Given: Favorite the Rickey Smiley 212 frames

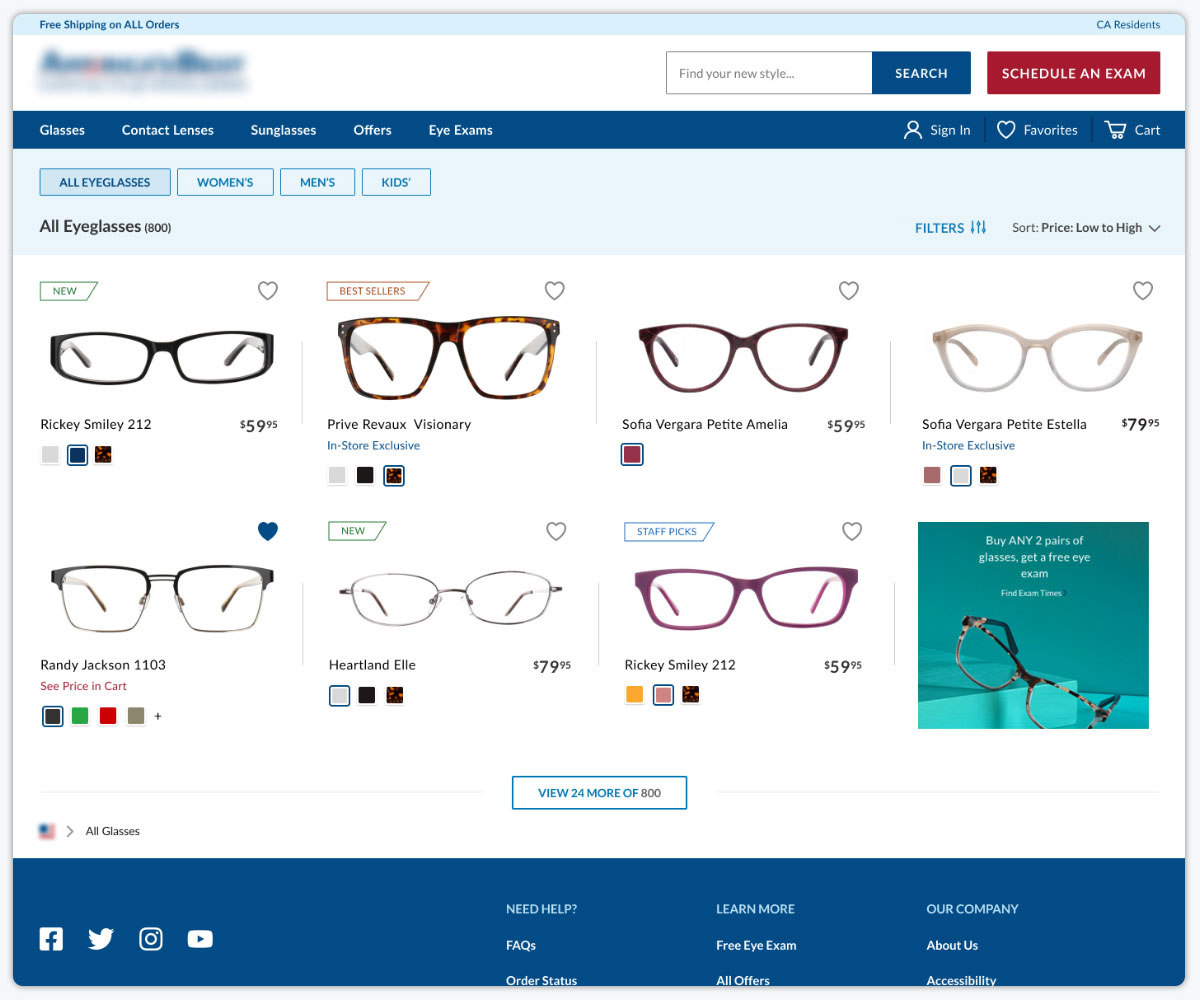Looking at the screenshot, I should coord(267,290).
